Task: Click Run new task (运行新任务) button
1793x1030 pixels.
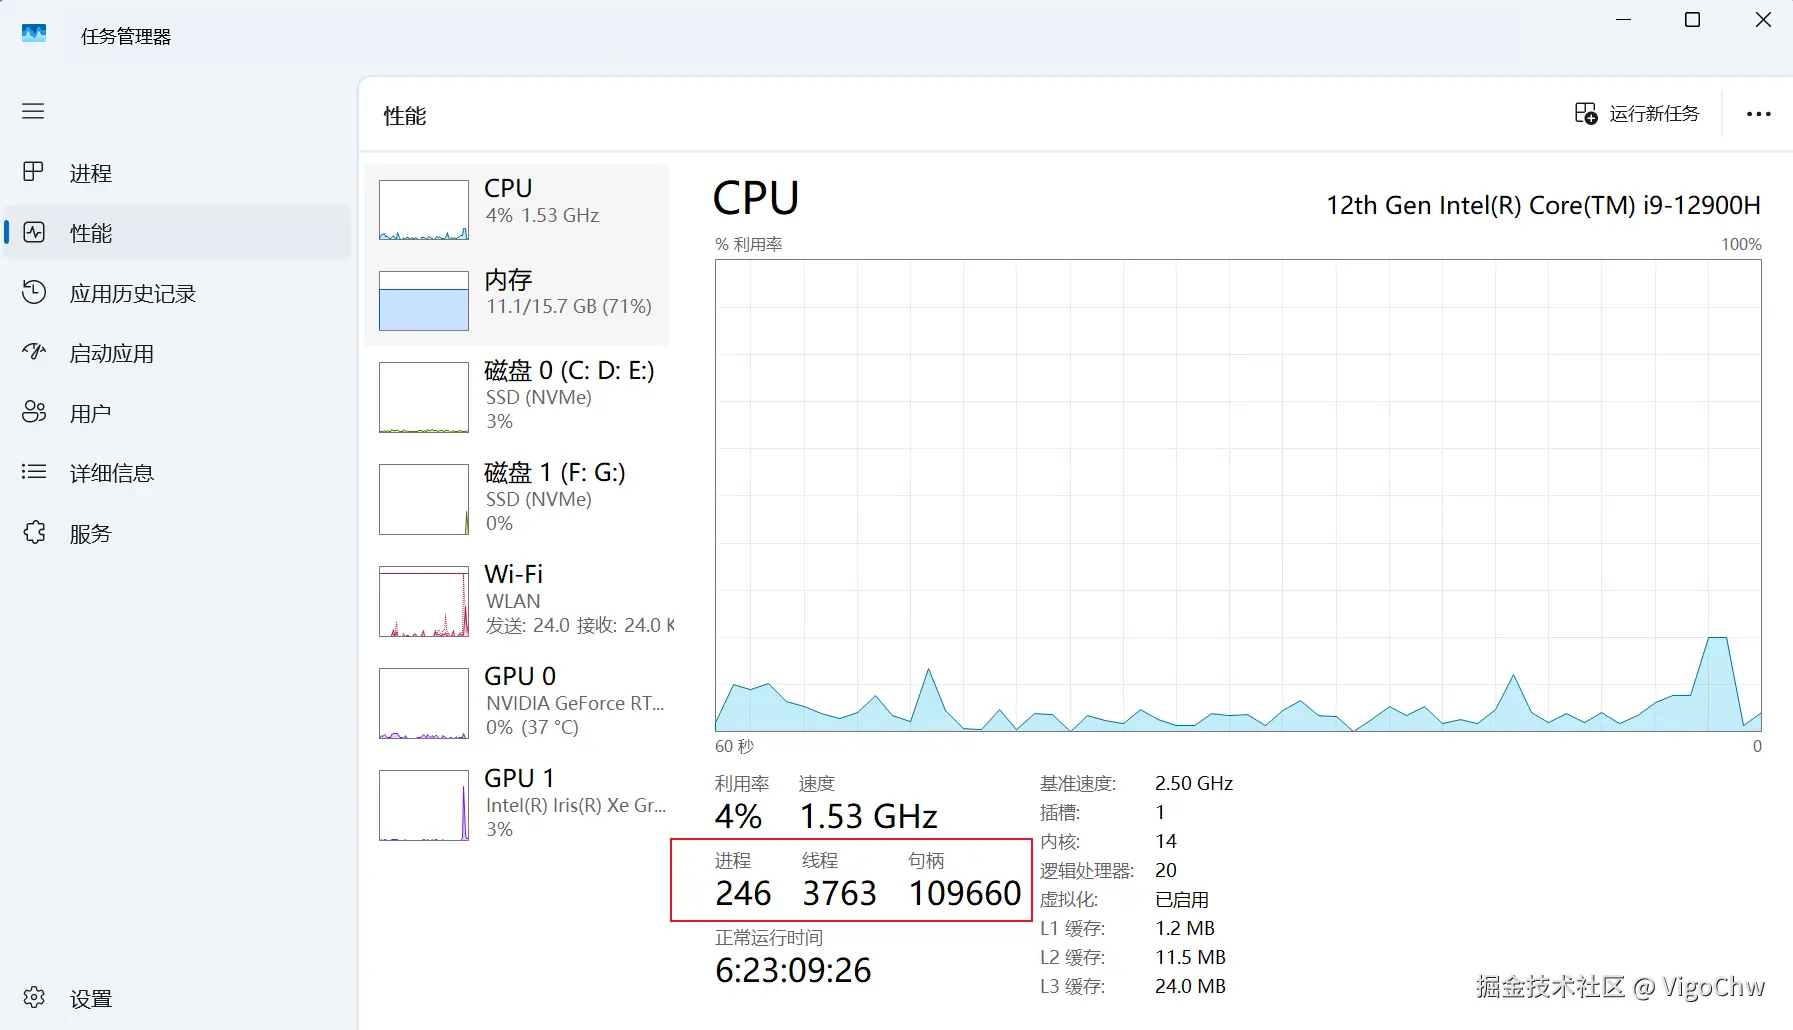Action: coord(1637,114)
